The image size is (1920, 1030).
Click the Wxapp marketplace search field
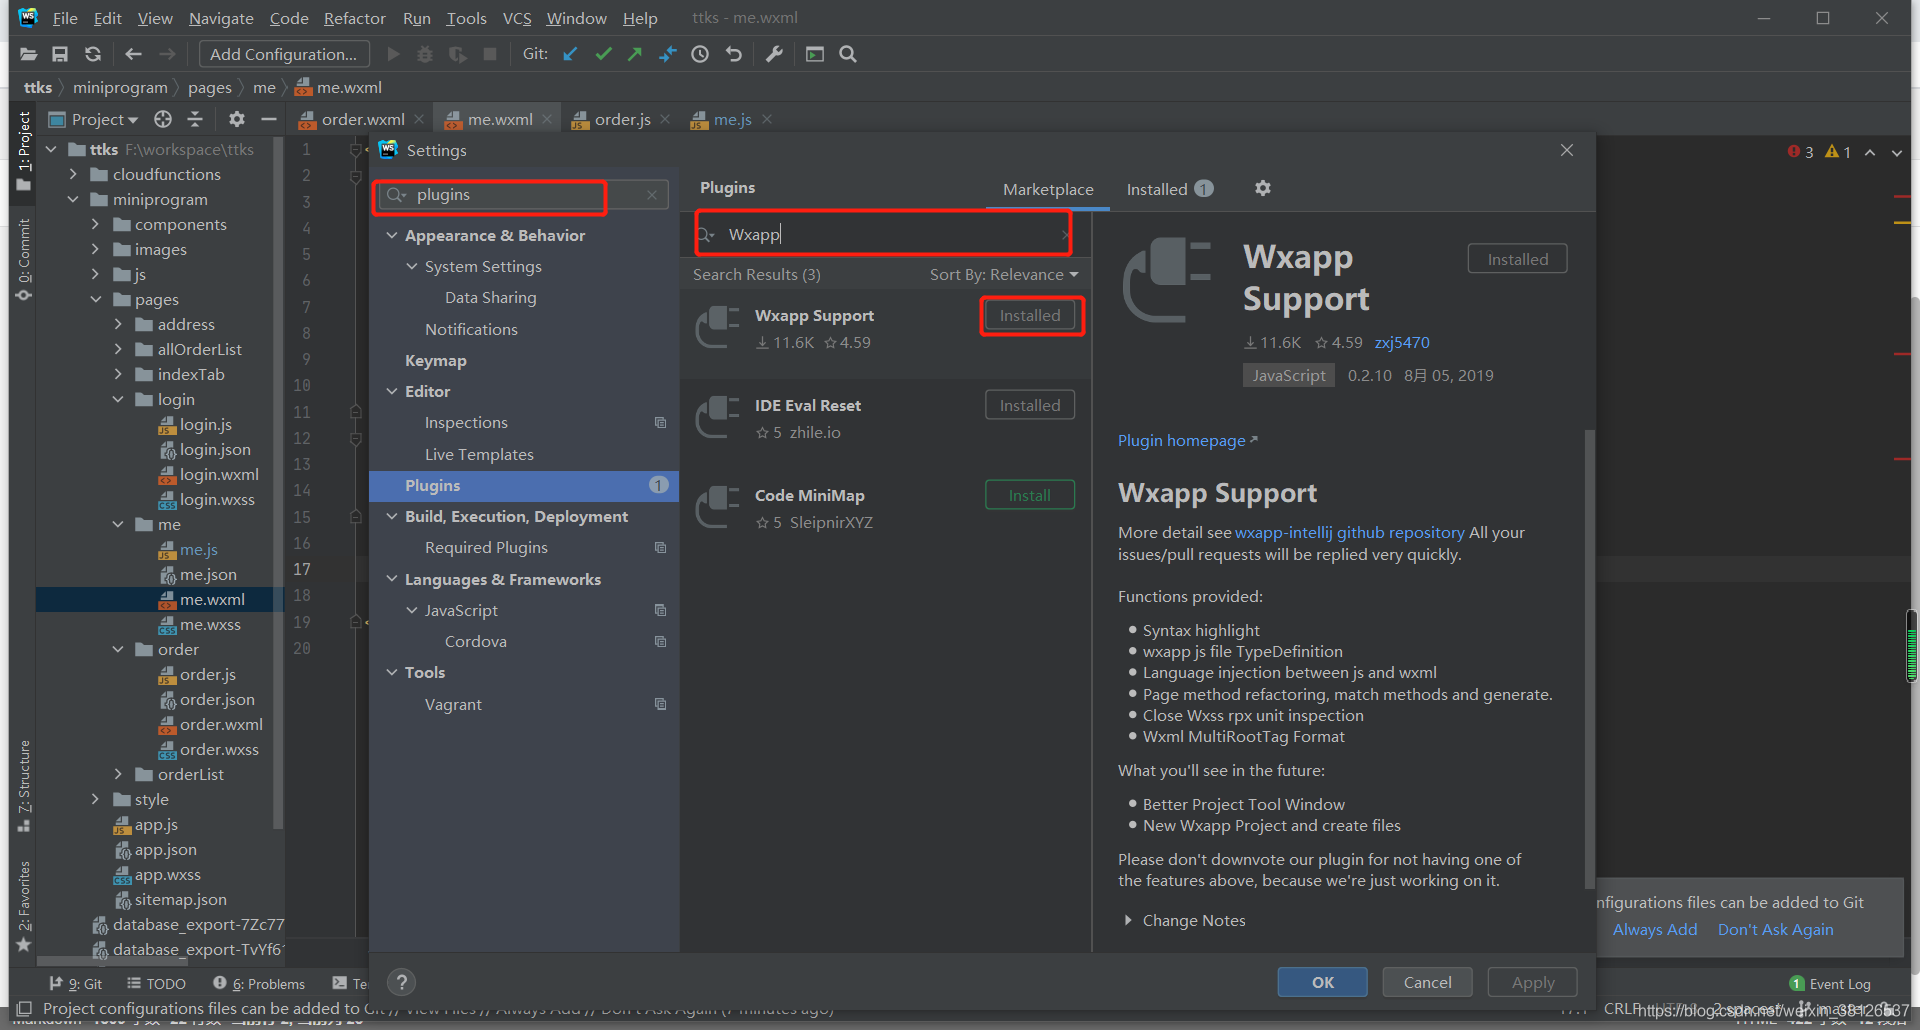884,234
